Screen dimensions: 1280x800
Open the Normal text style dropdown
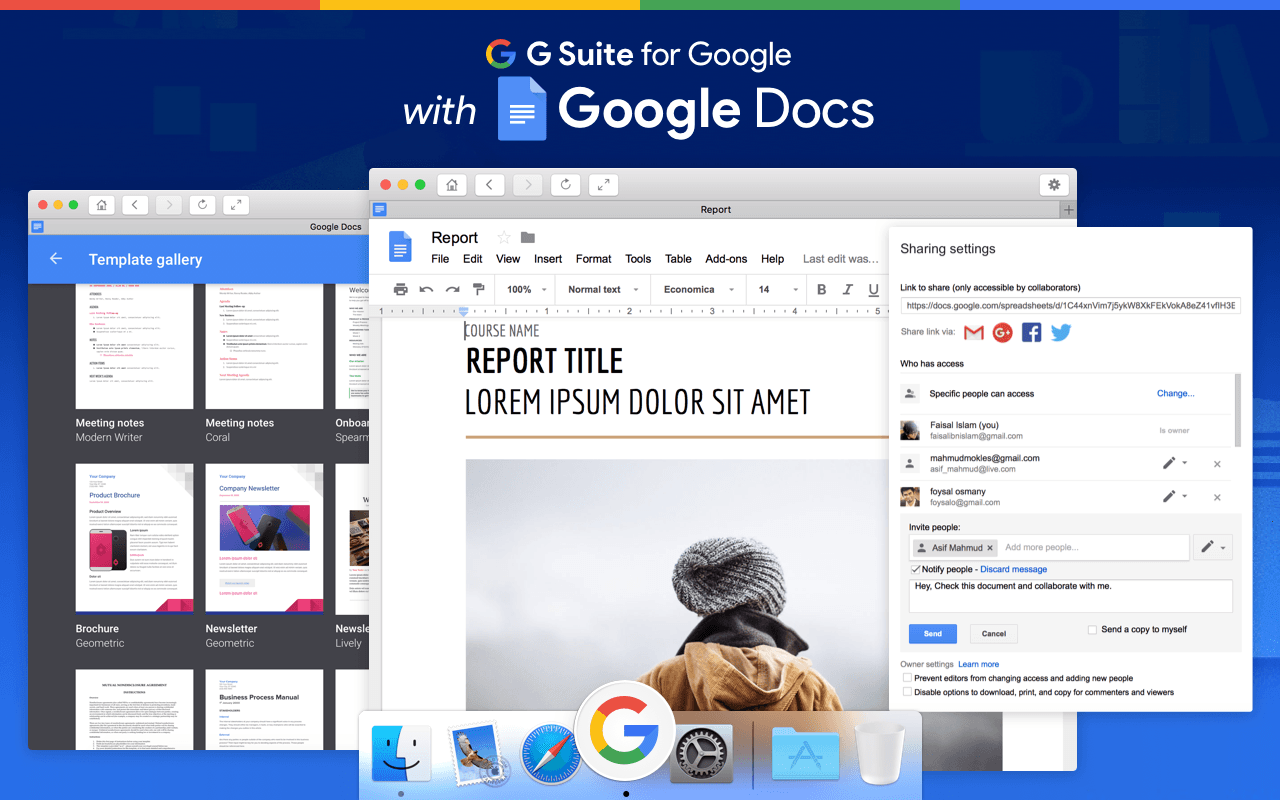(603, 289)
